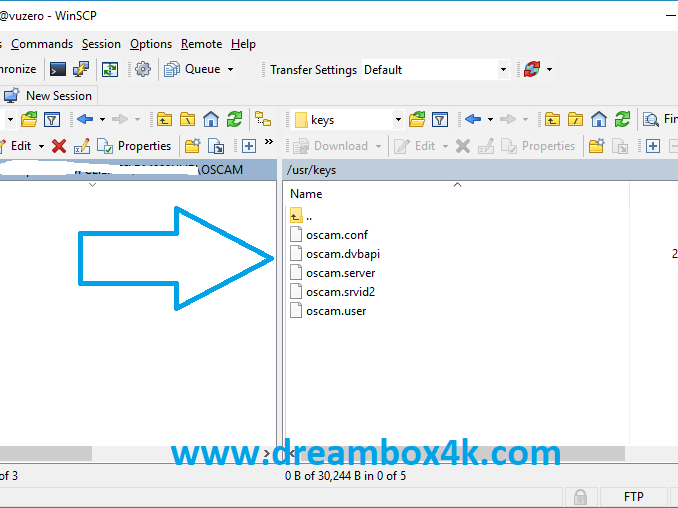Click the status bar lock icon

(x=580, y=497)
